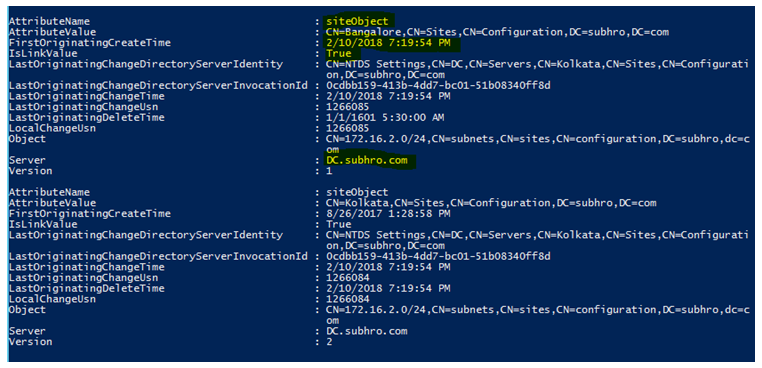Click the 1/1/1601 5:30:00 AM delete time
Image resolution: width=762 pixels, height=368 pixels.
[385, 118]
